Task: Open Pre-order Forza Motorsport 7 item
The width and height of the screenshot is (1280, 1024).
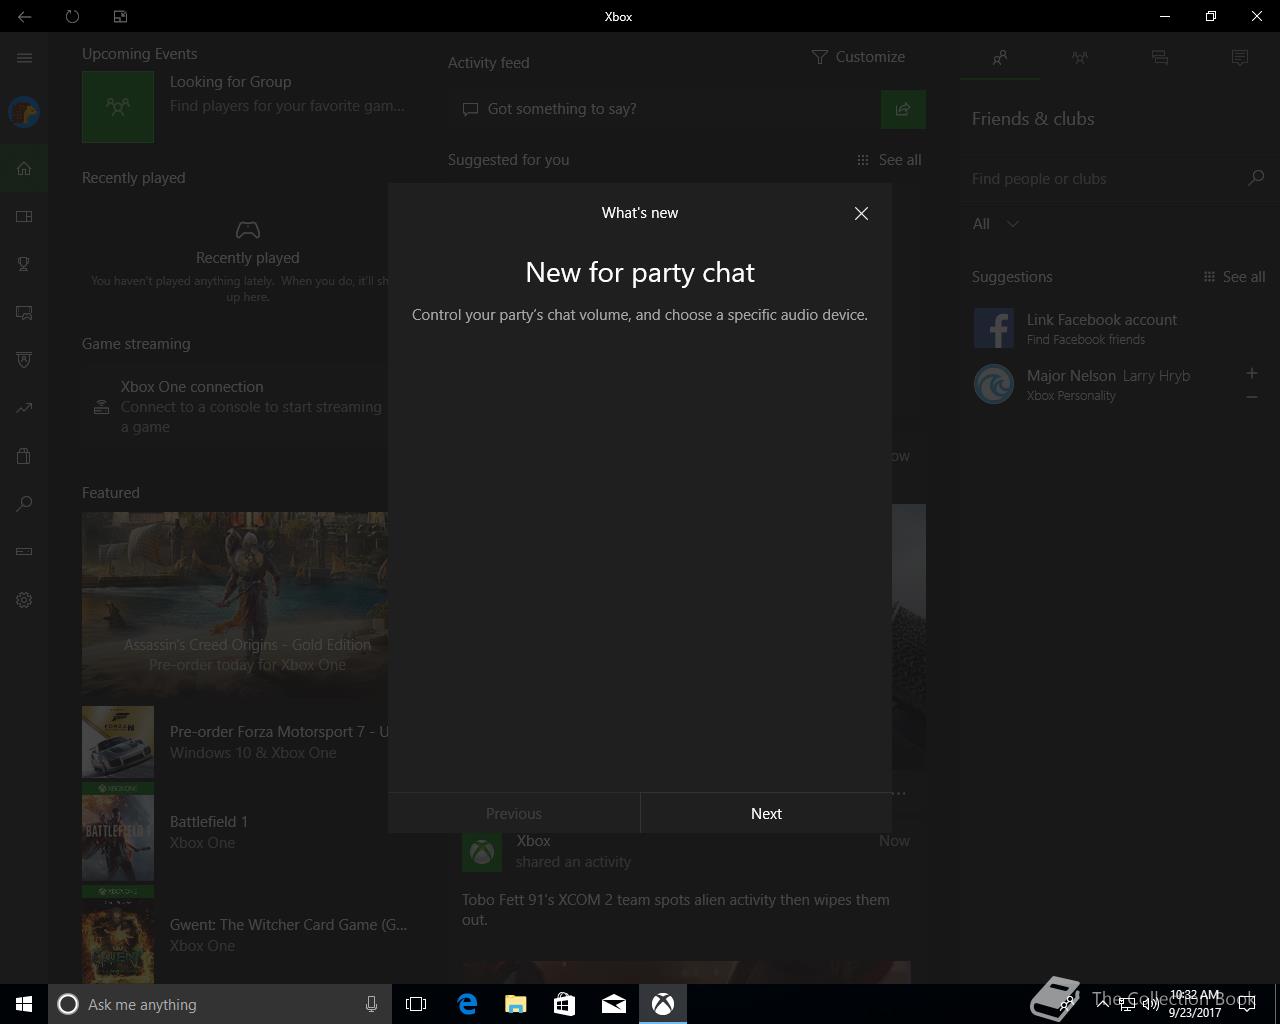Action: point(235,742)
